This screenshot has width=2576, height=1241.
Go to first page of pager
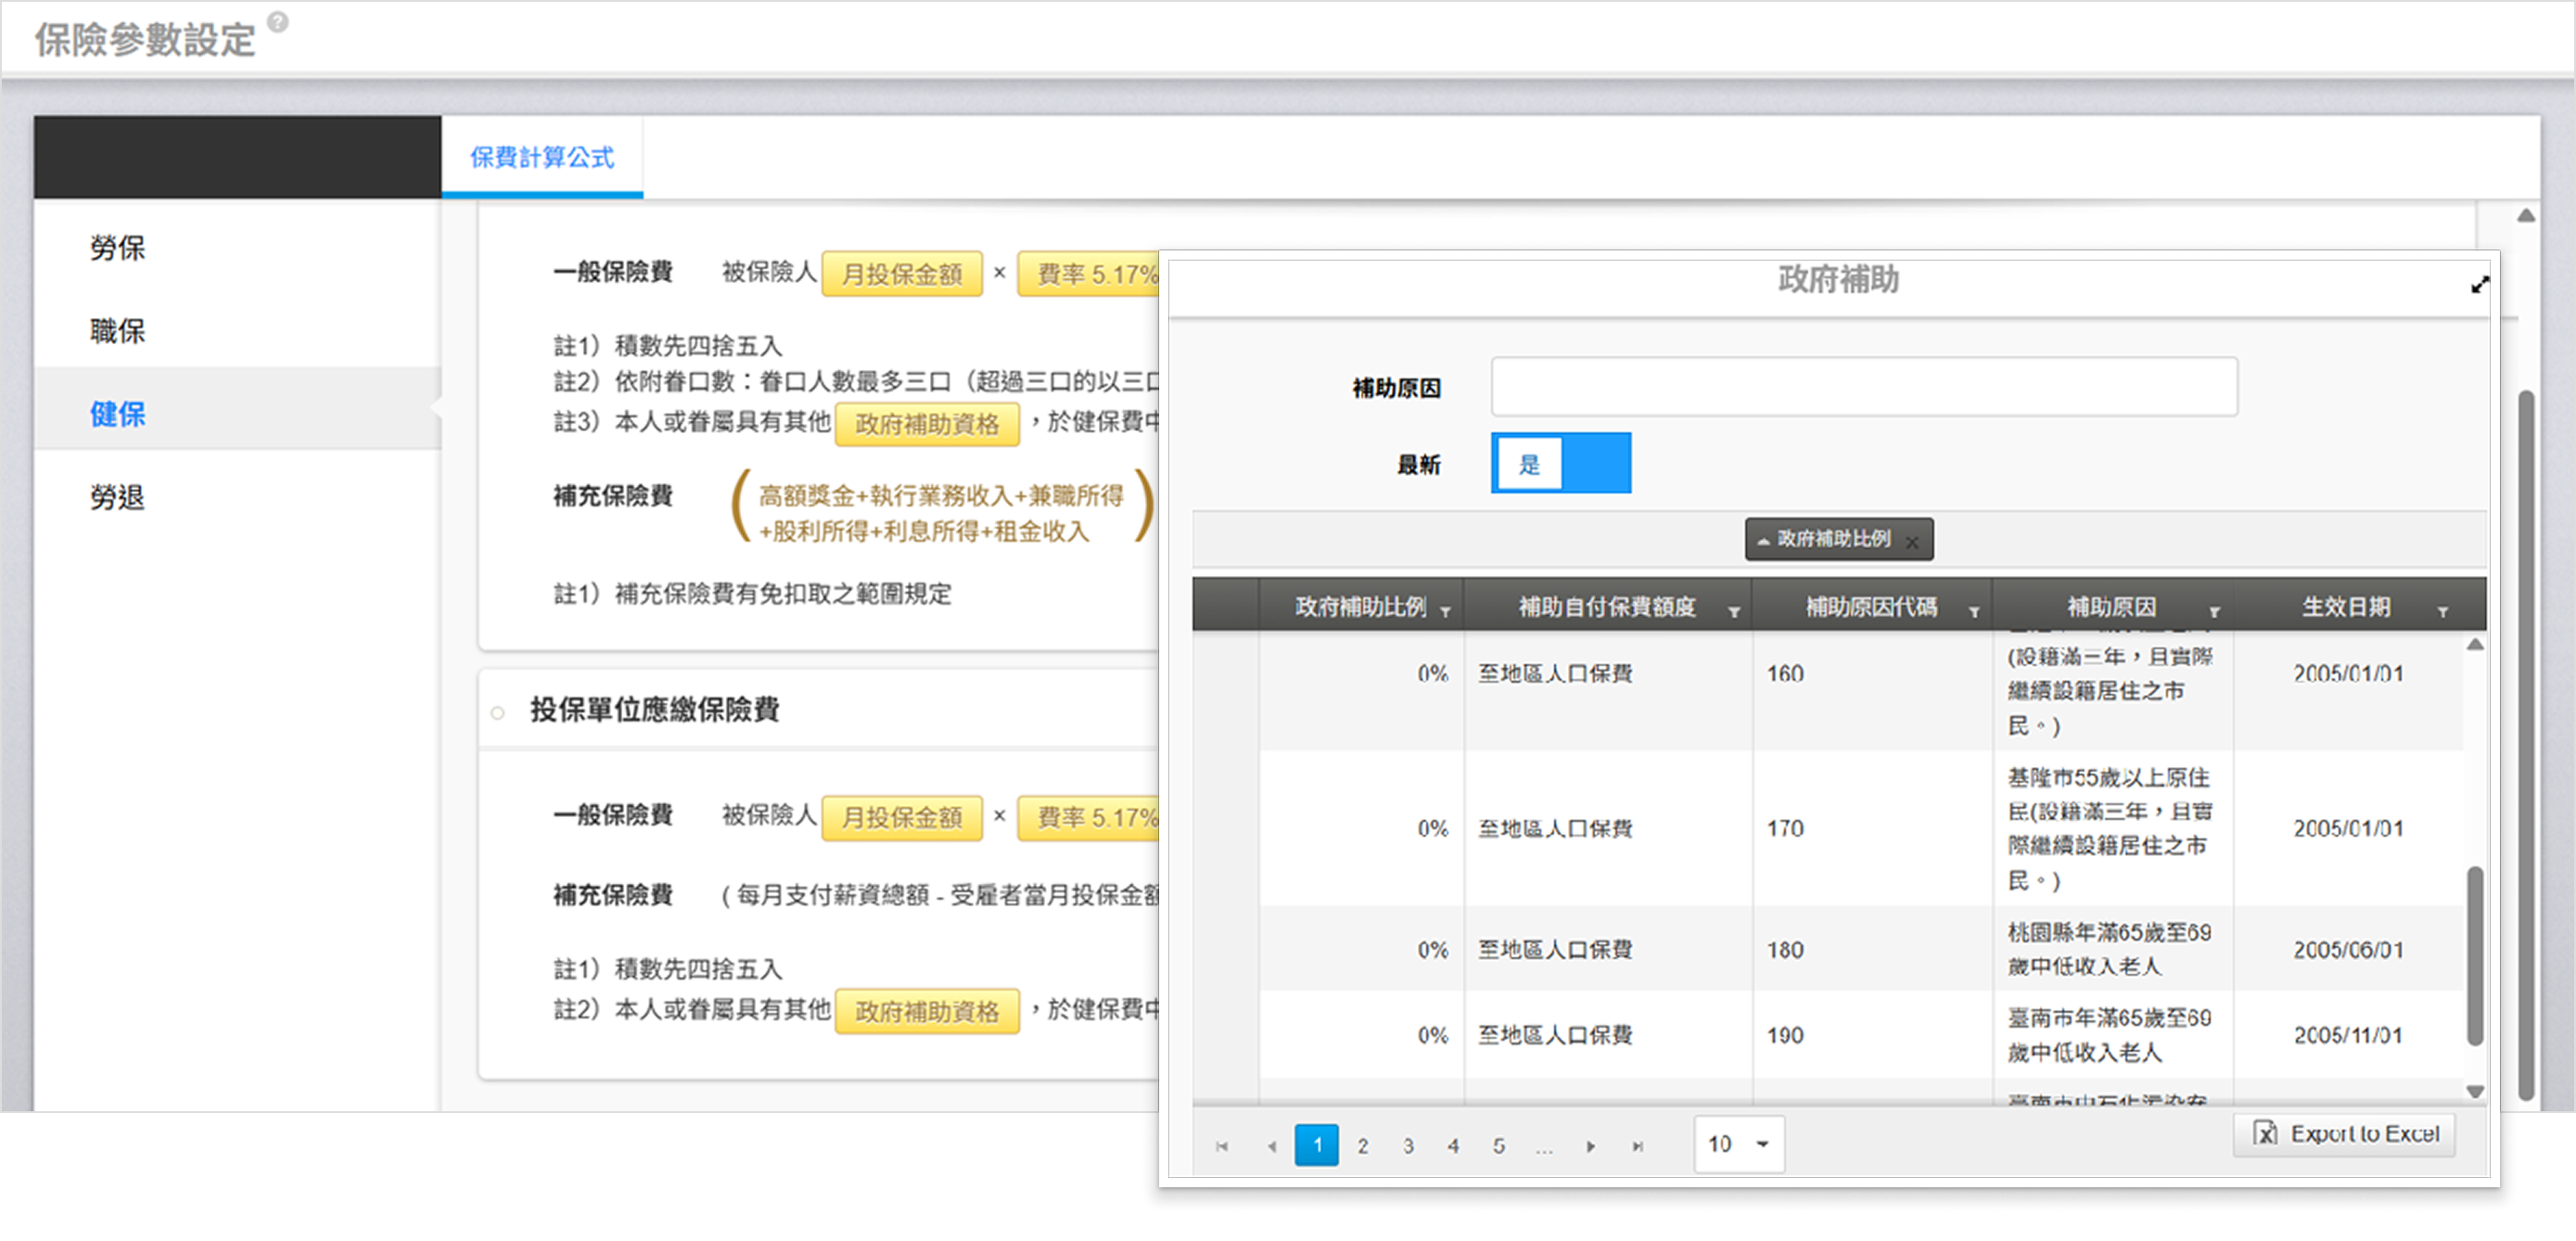point(1222,1146)
